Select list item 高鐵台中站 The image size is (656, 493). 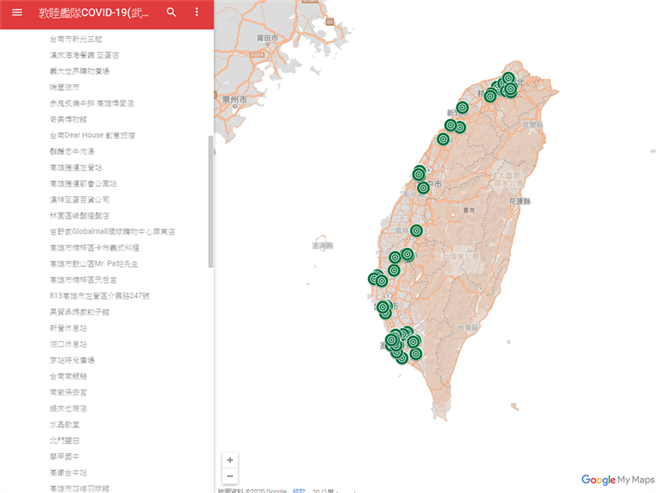click(x=68, y=472)
